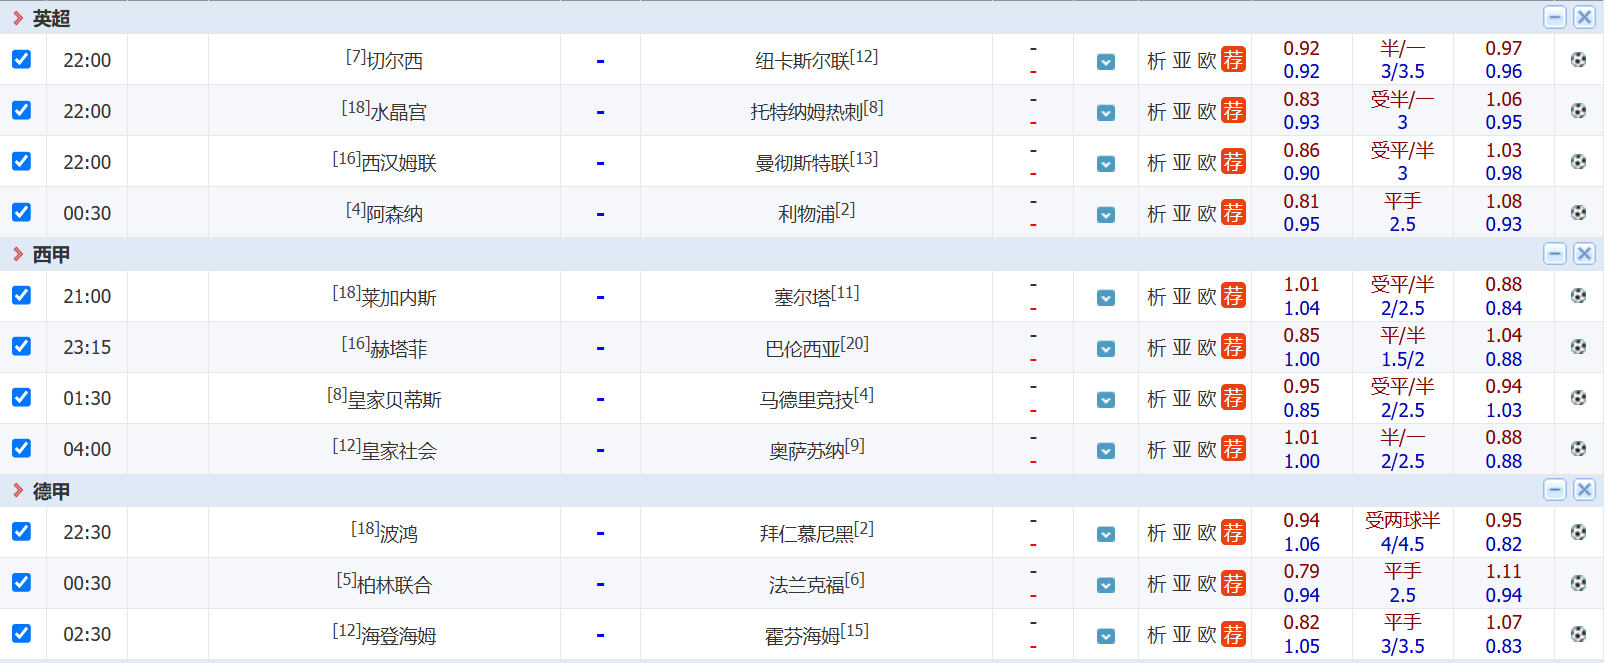Viewport: 1607px width, 663px height.
Task: Open 析 analysis link for 皇家贝蒂斯 match
Action: click(1157, 399)
